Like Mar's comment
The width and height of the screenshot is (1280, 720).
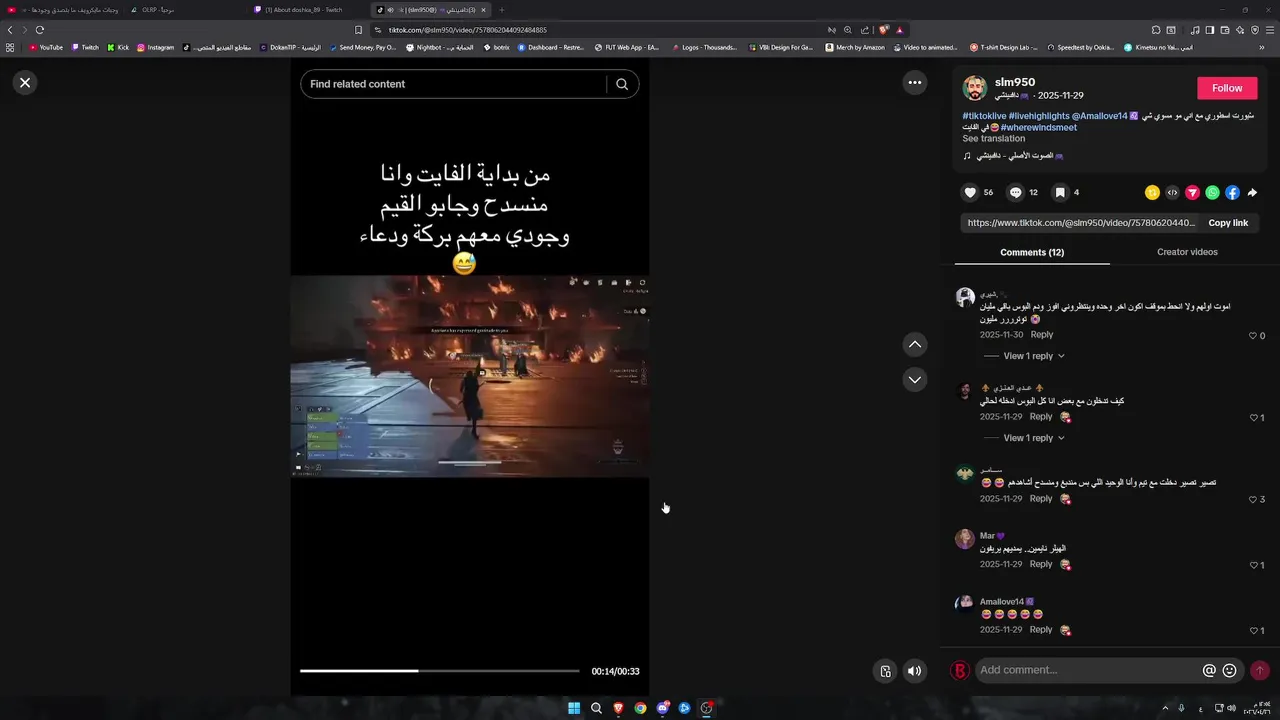pyautogui.click(x=1253, y=565)
